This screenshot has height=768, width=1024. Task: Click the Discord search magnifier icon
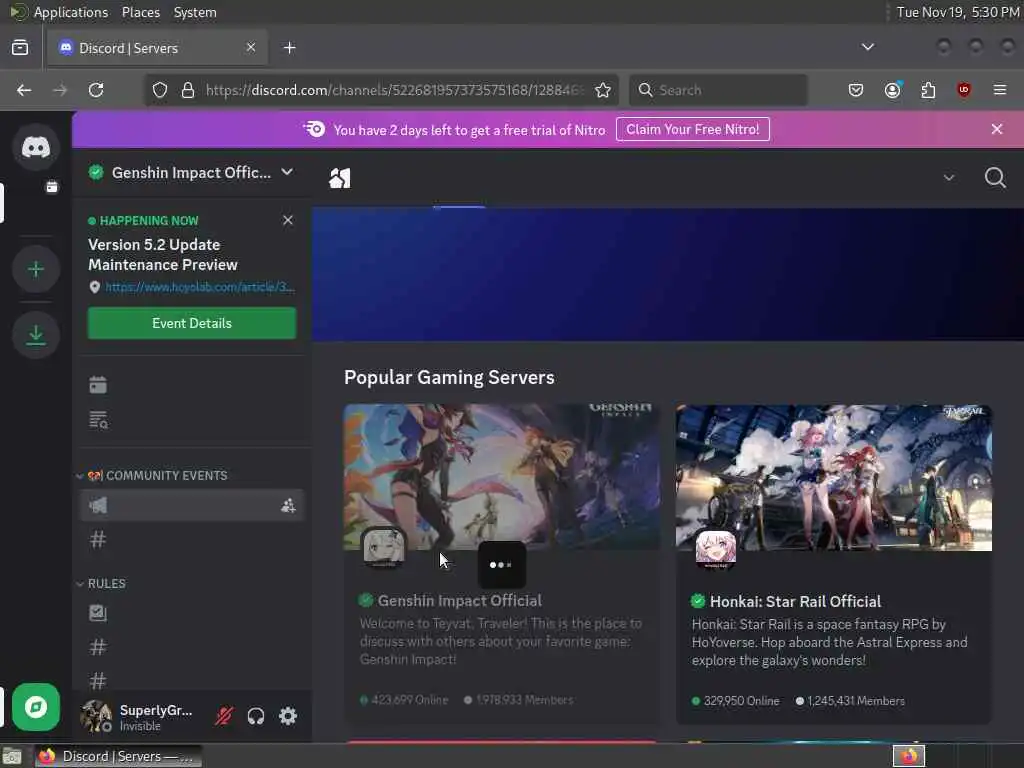(995, 178)
